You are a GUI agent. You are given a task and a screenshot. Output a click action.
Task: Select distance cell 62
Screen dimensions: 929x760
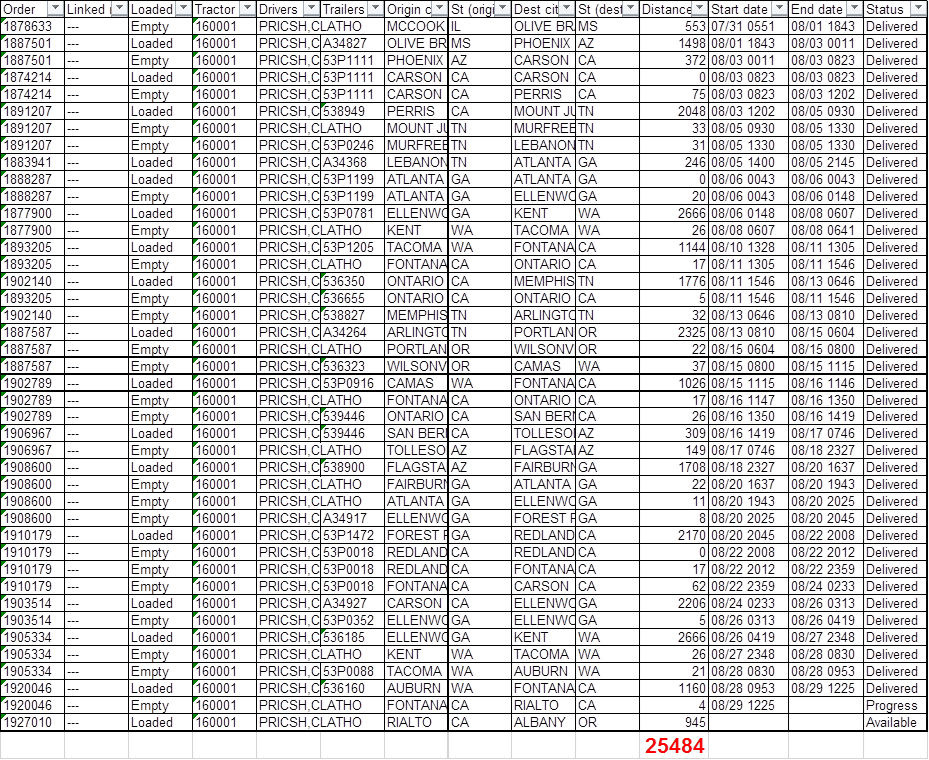coord(674,586)
